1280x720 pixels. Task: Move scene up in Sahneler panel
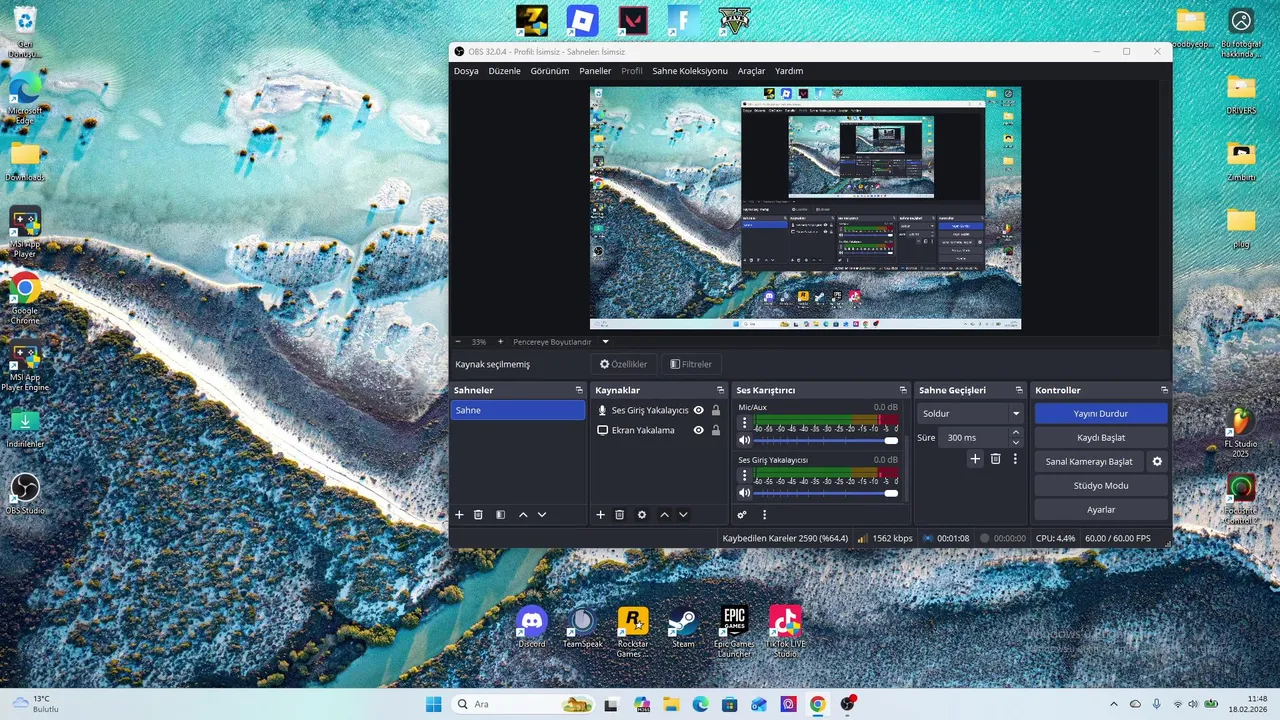(x=523, y=515)
